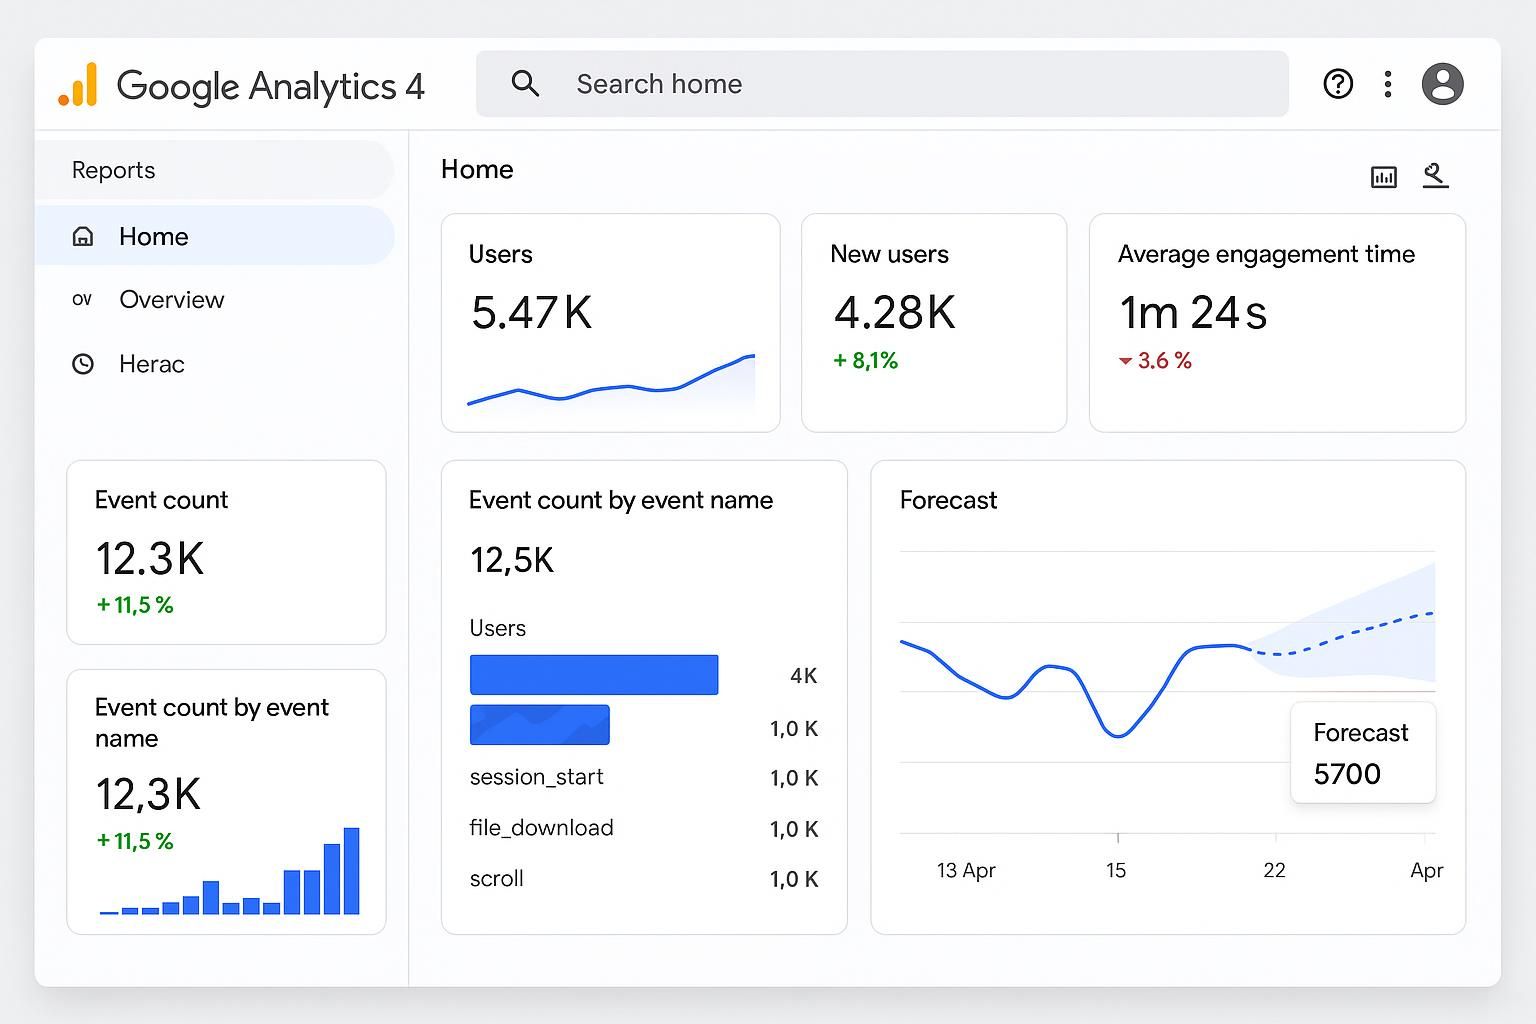Screen dimensions: 1536x1024
Task: Click 1,0 K value beside file_download
Action: [794, 829]
